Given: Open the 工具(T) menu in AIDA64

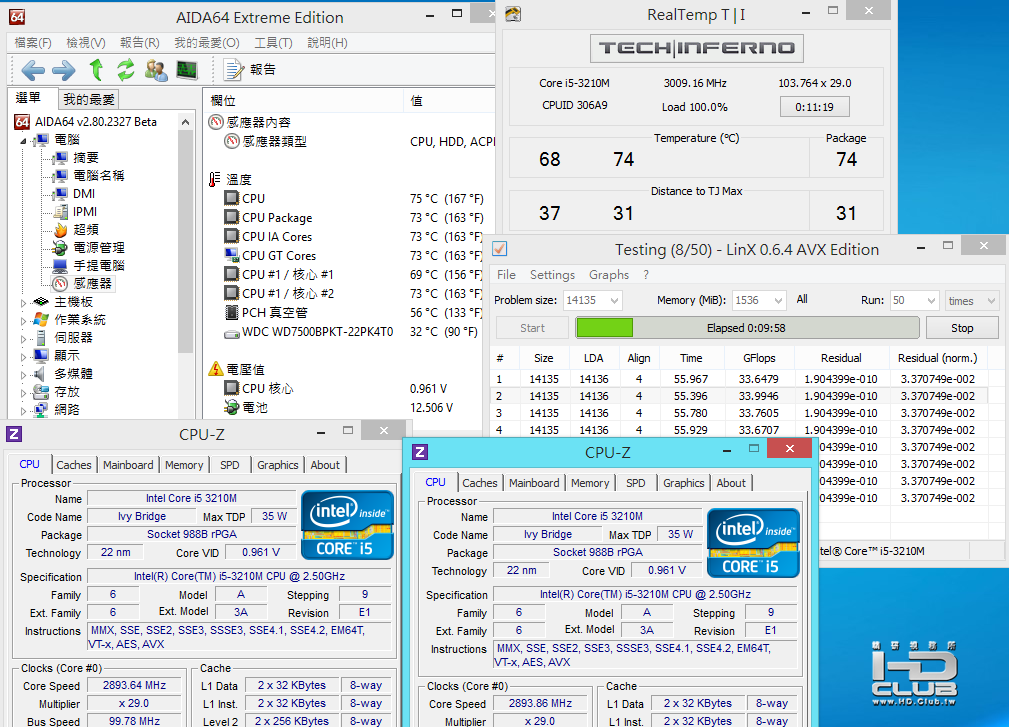Looking at the screenshot, I should 273,42.
